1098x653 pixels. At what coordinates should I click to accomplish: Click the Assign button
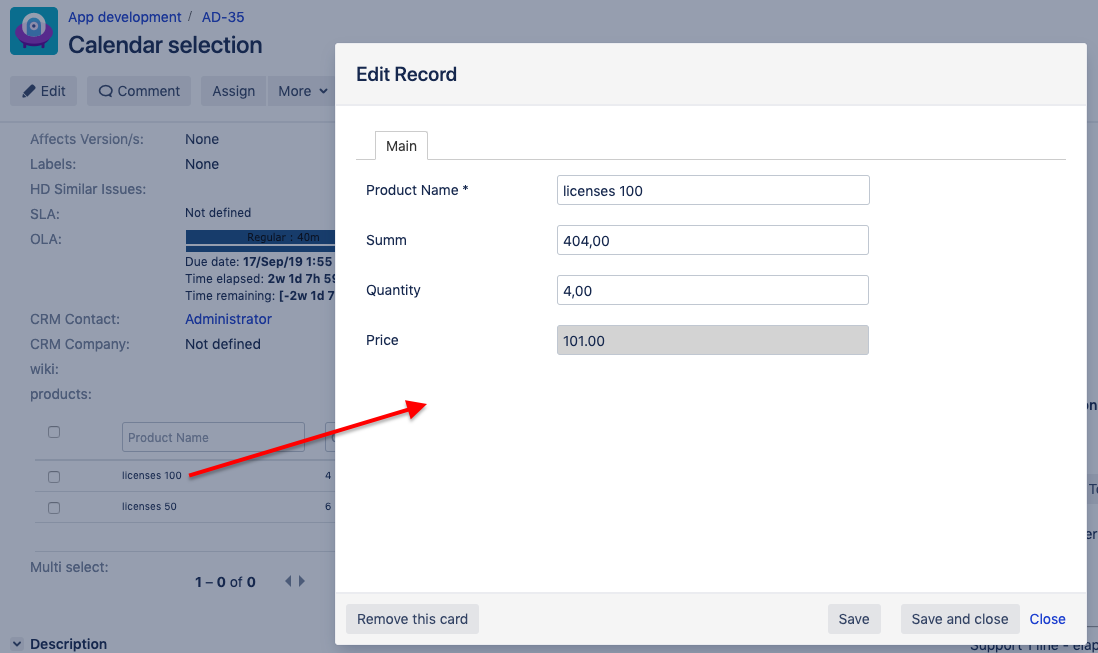[233, 91]
